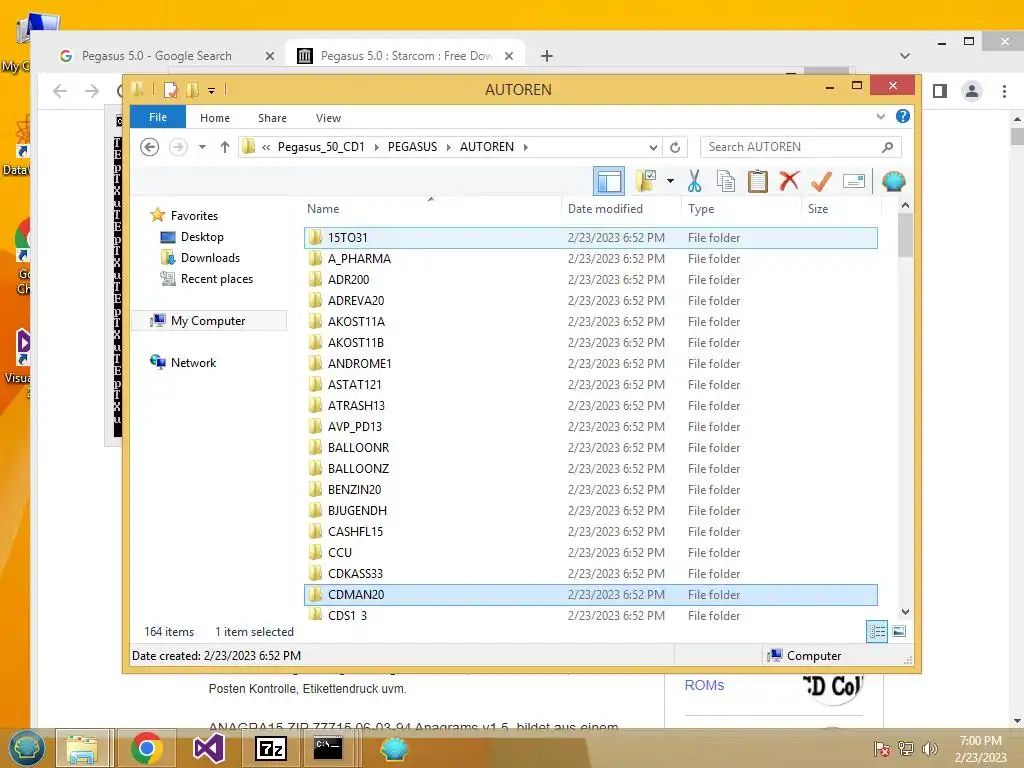Click the Paste clipboard toolbar icon
This screenshot has width=1024, height=768.
[x=758, y=181]
